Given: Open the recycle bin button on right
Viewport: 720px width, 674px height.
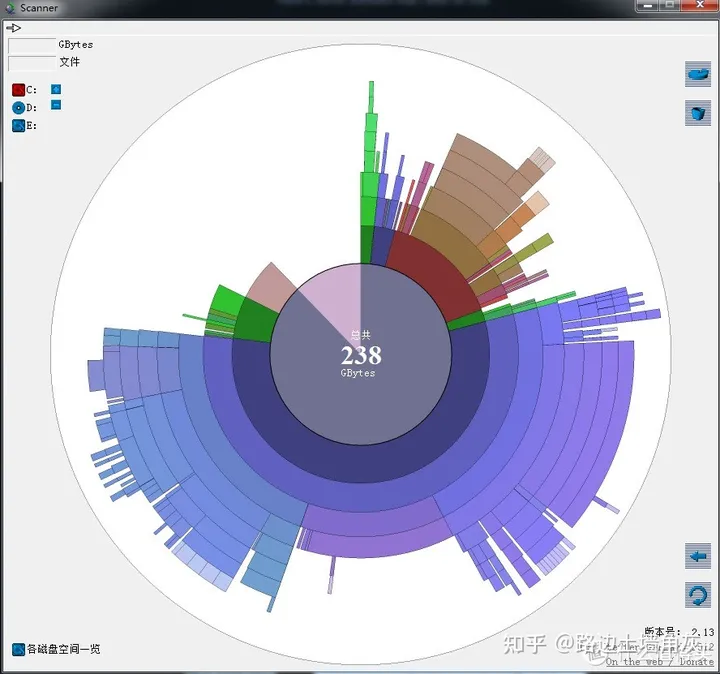Looking at the screenshot, I should (698, 112).
